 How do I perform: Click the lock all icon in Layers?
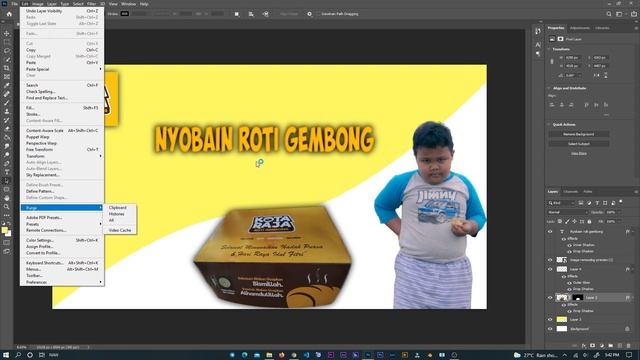589,222
